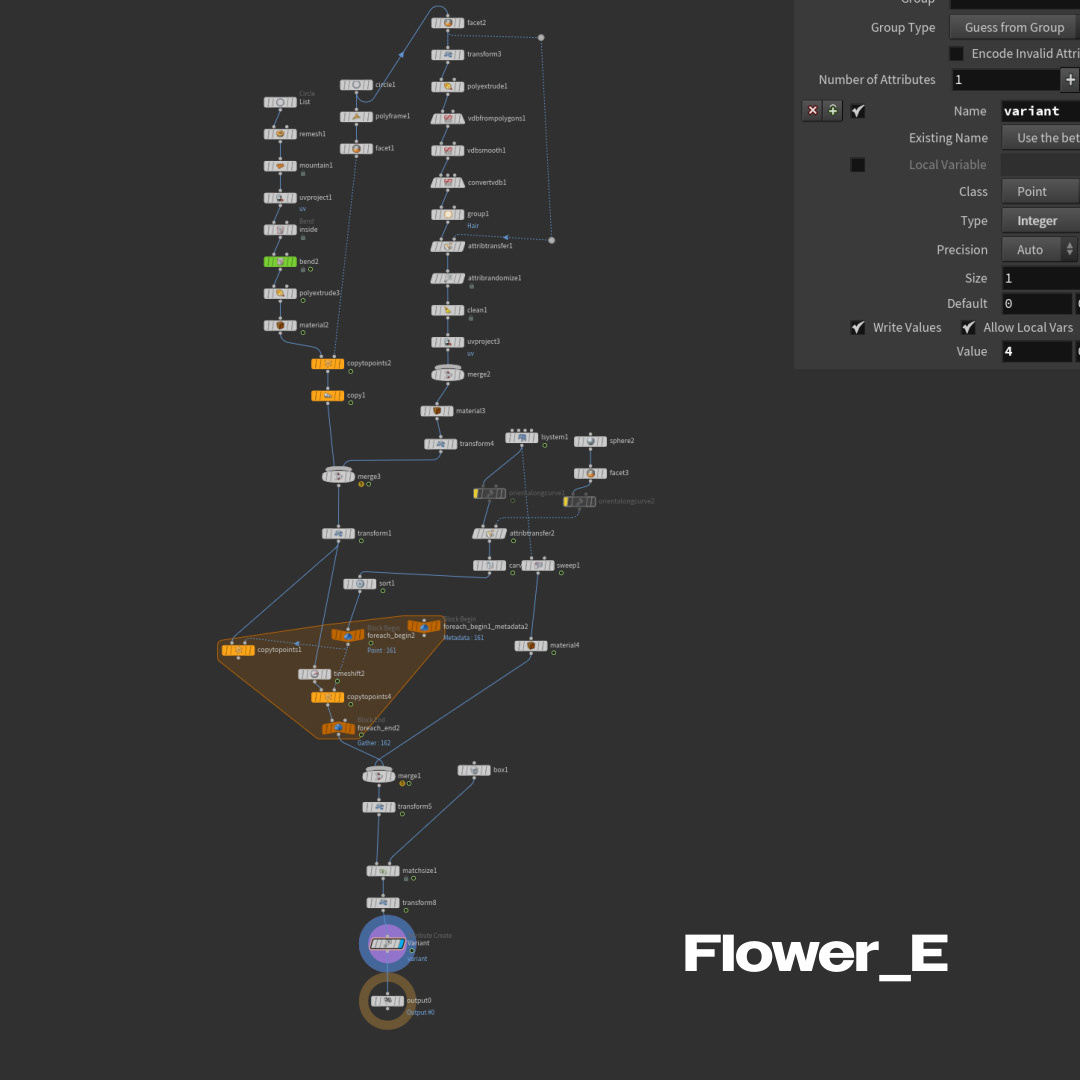The image size is (1080, 1080).
Task: Click the Default value field
Action: coord(1037,304)
